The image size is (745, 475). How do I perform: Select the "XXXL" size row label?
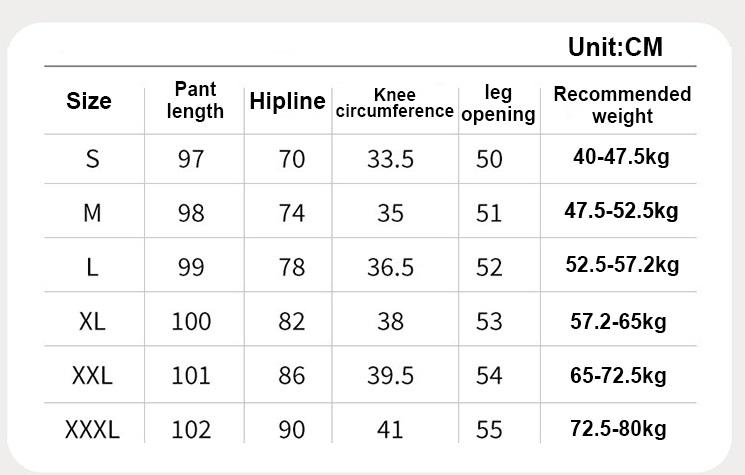tap(92, 430)
